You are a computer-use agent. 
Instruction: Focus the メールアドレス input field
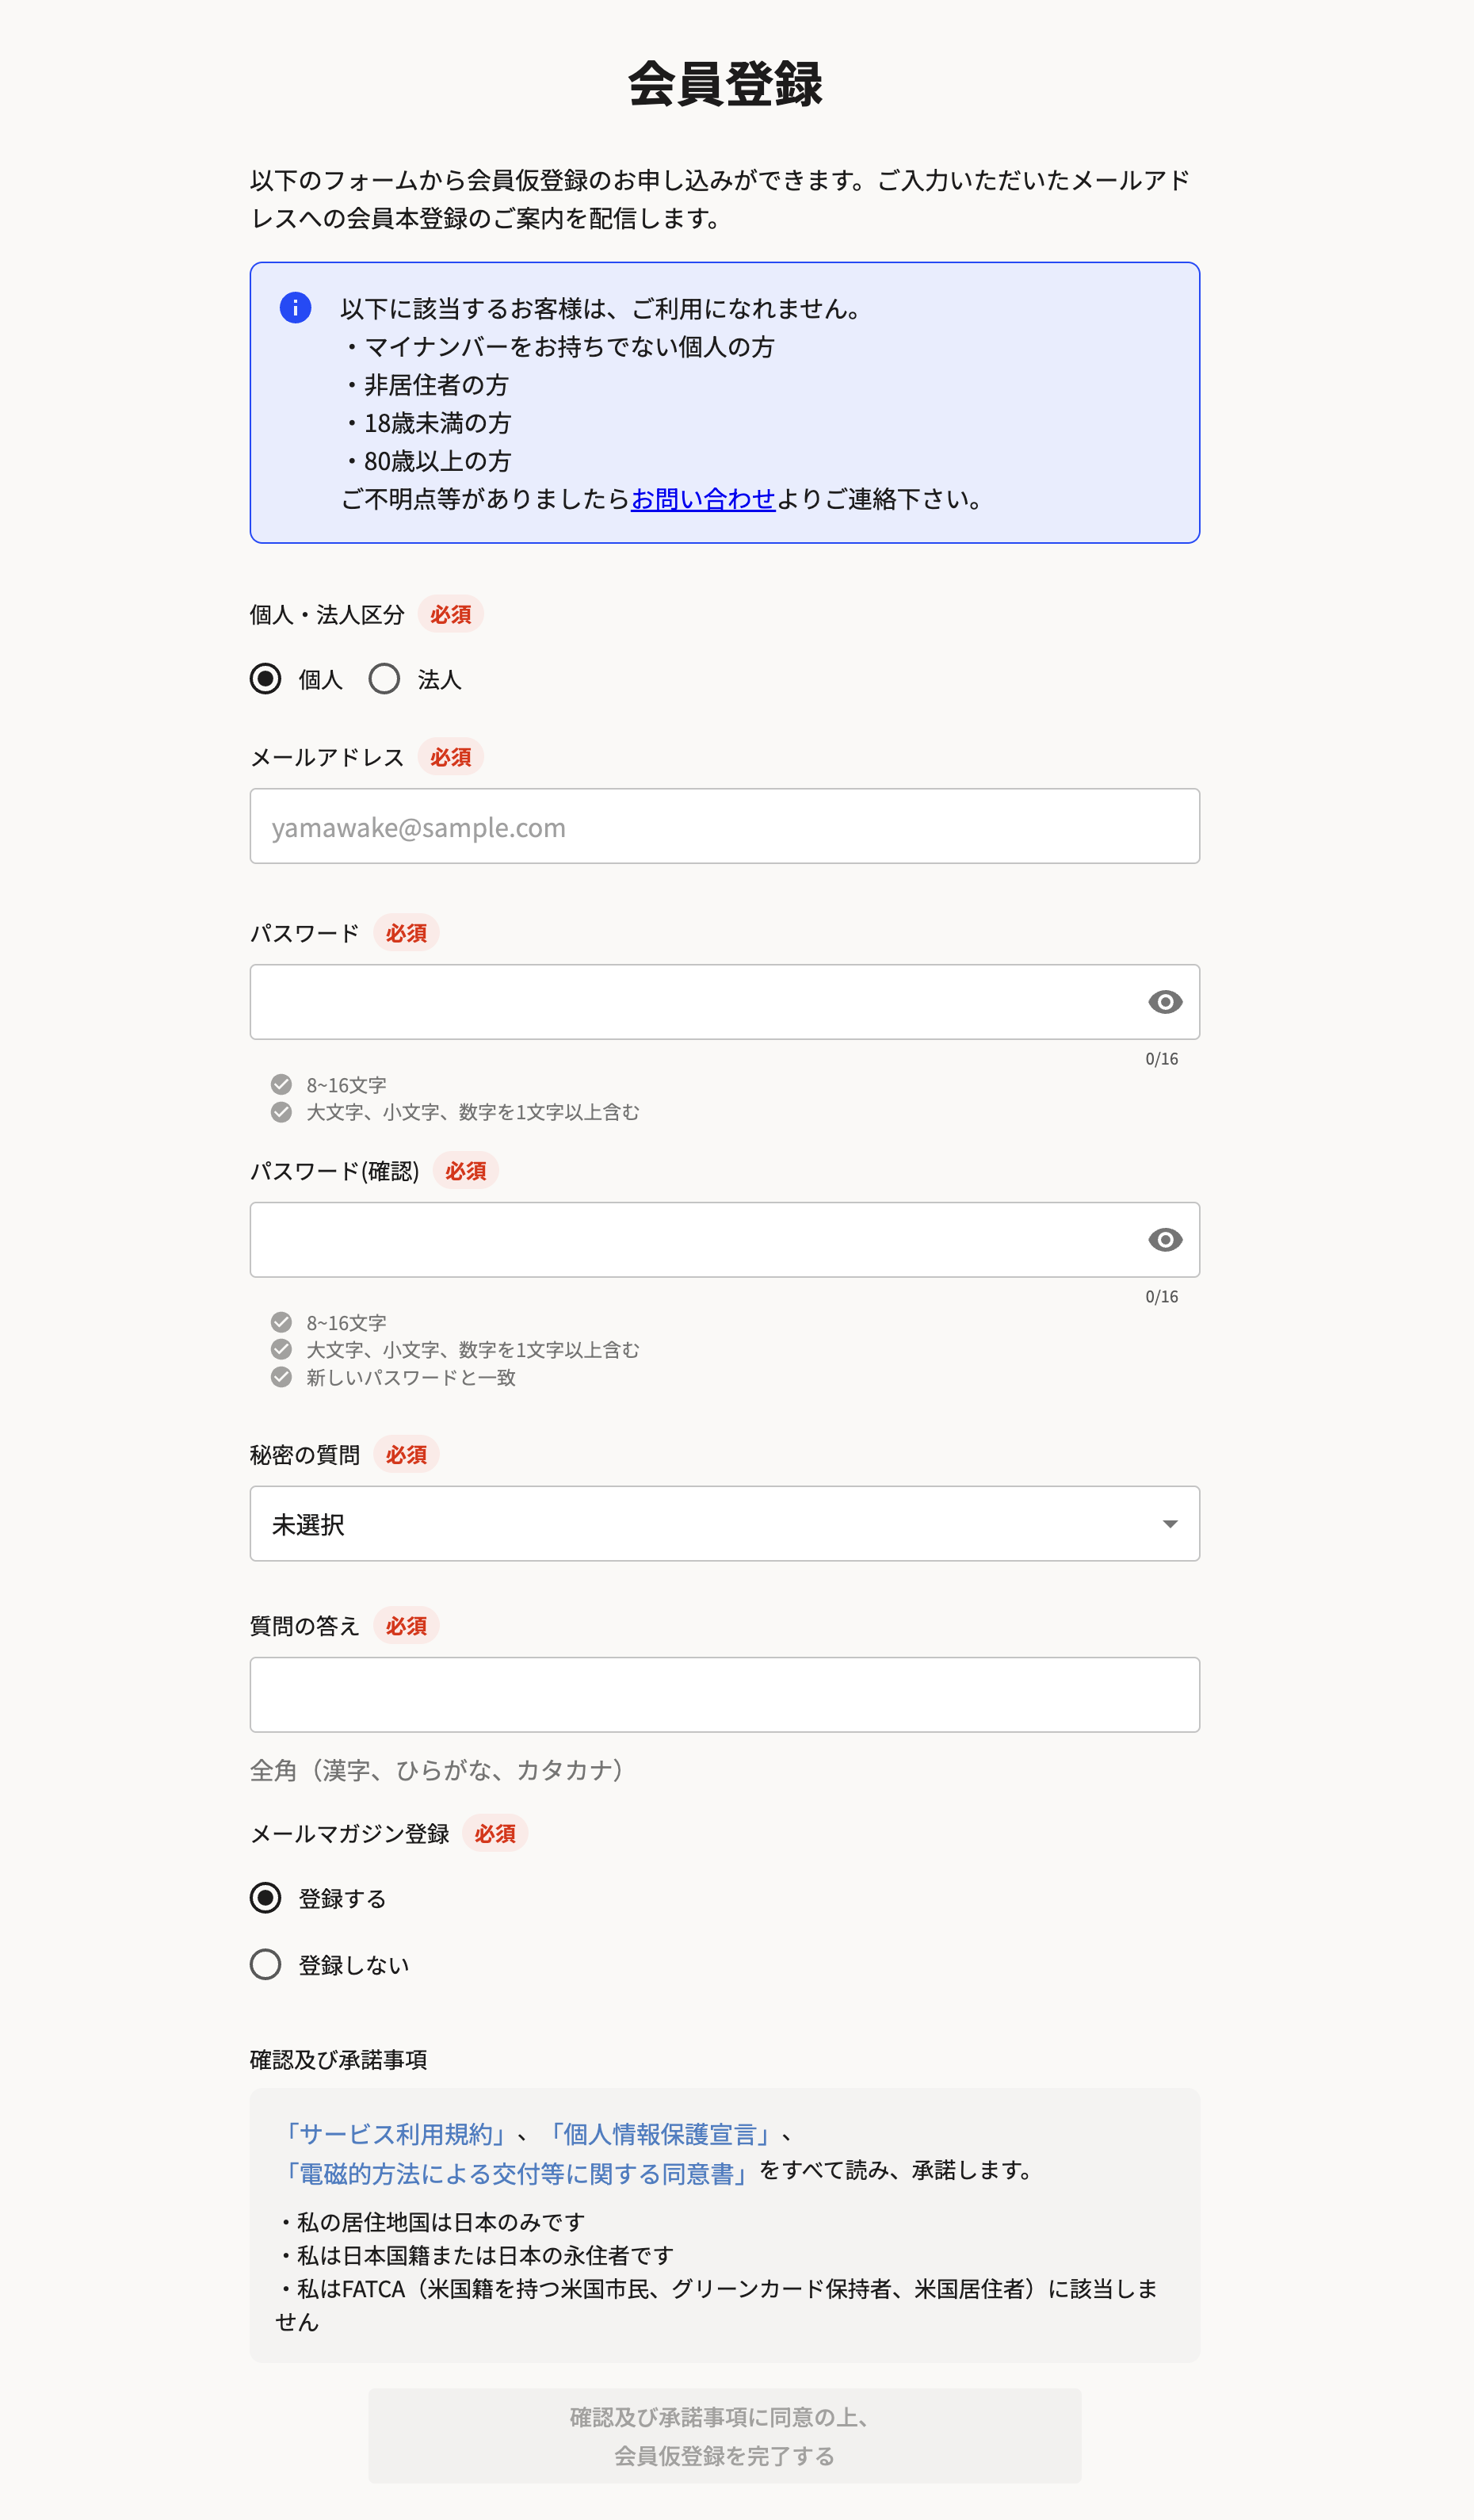point(724,826)
